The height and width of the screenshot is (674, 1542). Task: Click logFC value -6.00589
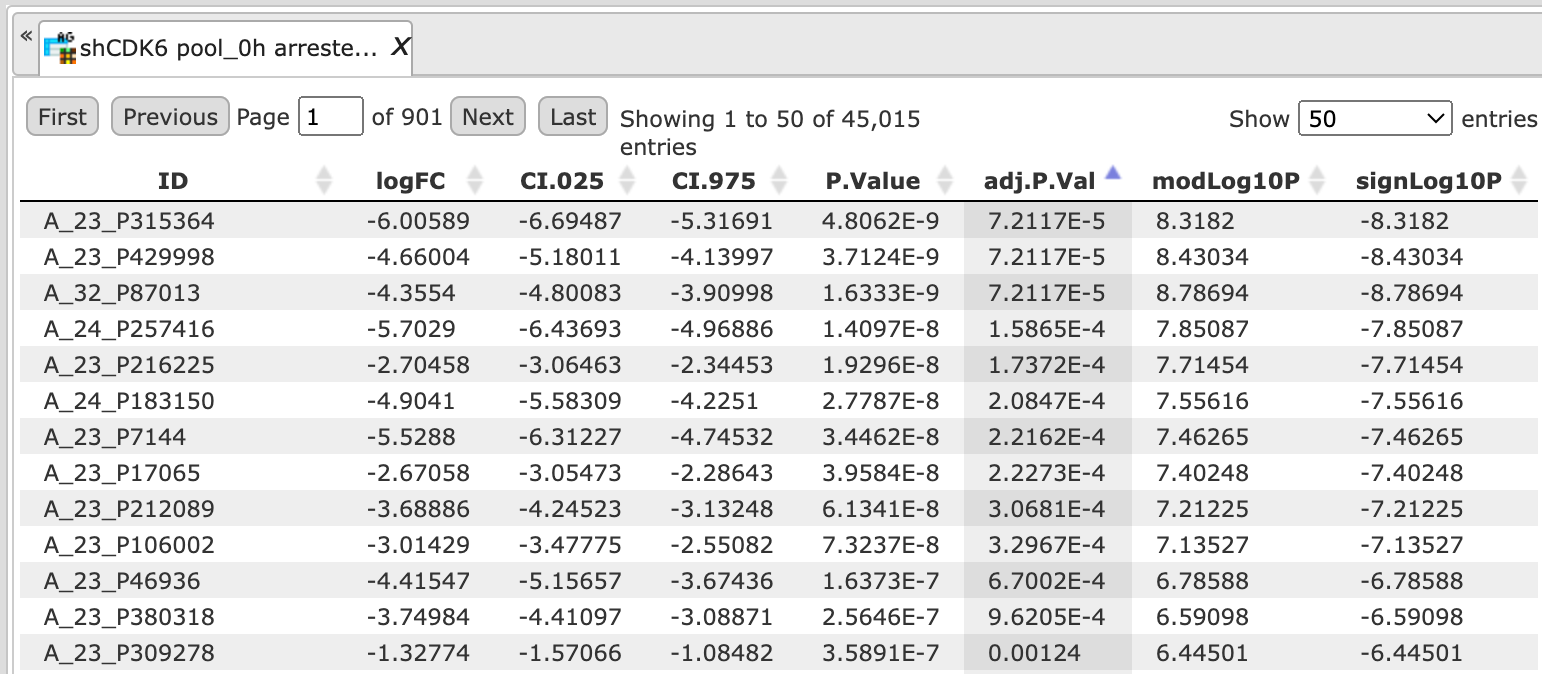tap(417, 221)
